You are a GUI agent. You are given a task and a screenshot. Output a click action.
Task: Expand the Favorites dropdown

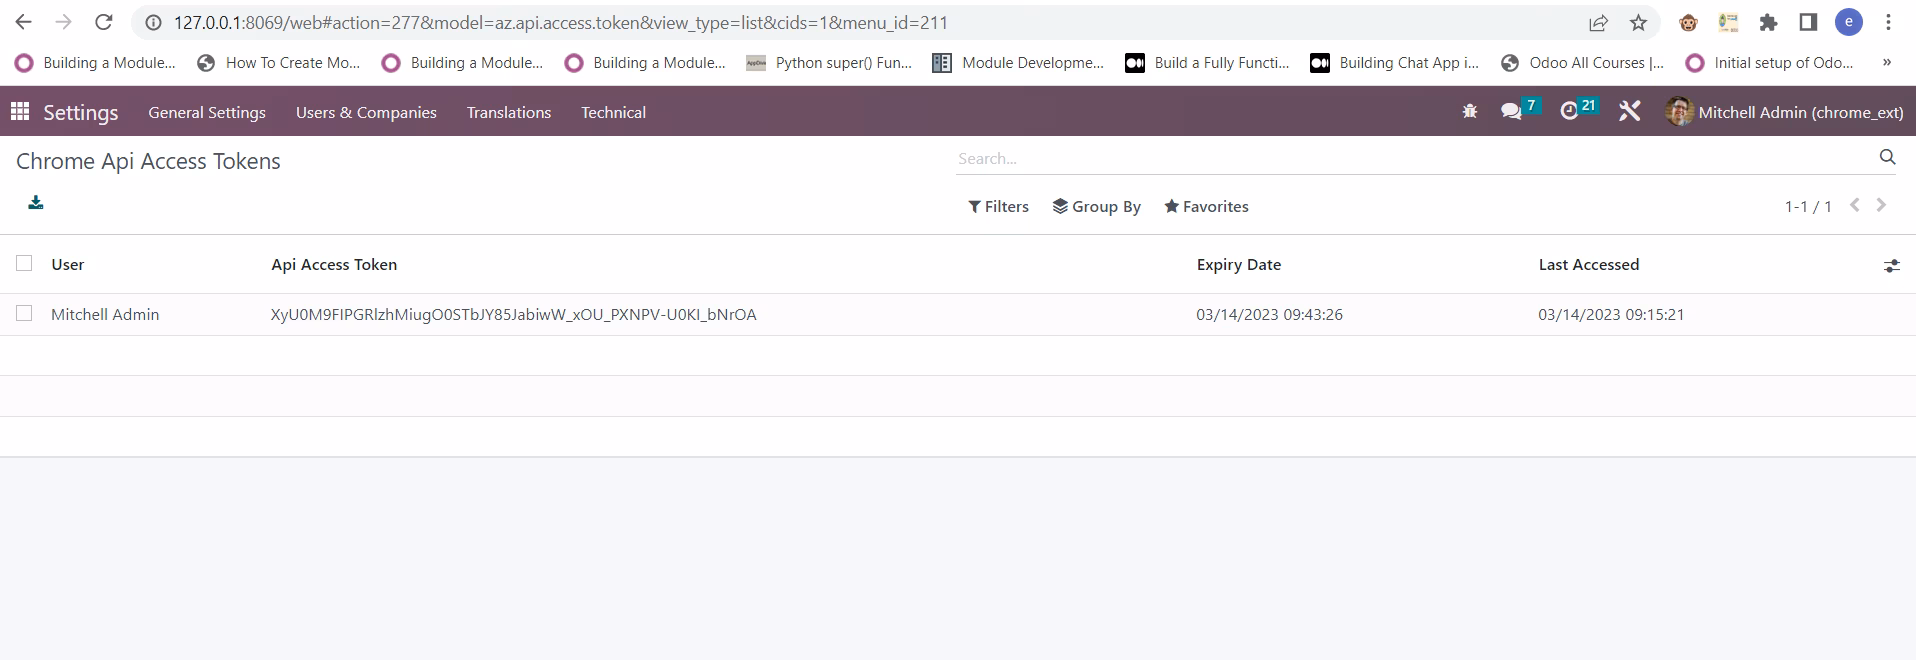pos(1206,206)
